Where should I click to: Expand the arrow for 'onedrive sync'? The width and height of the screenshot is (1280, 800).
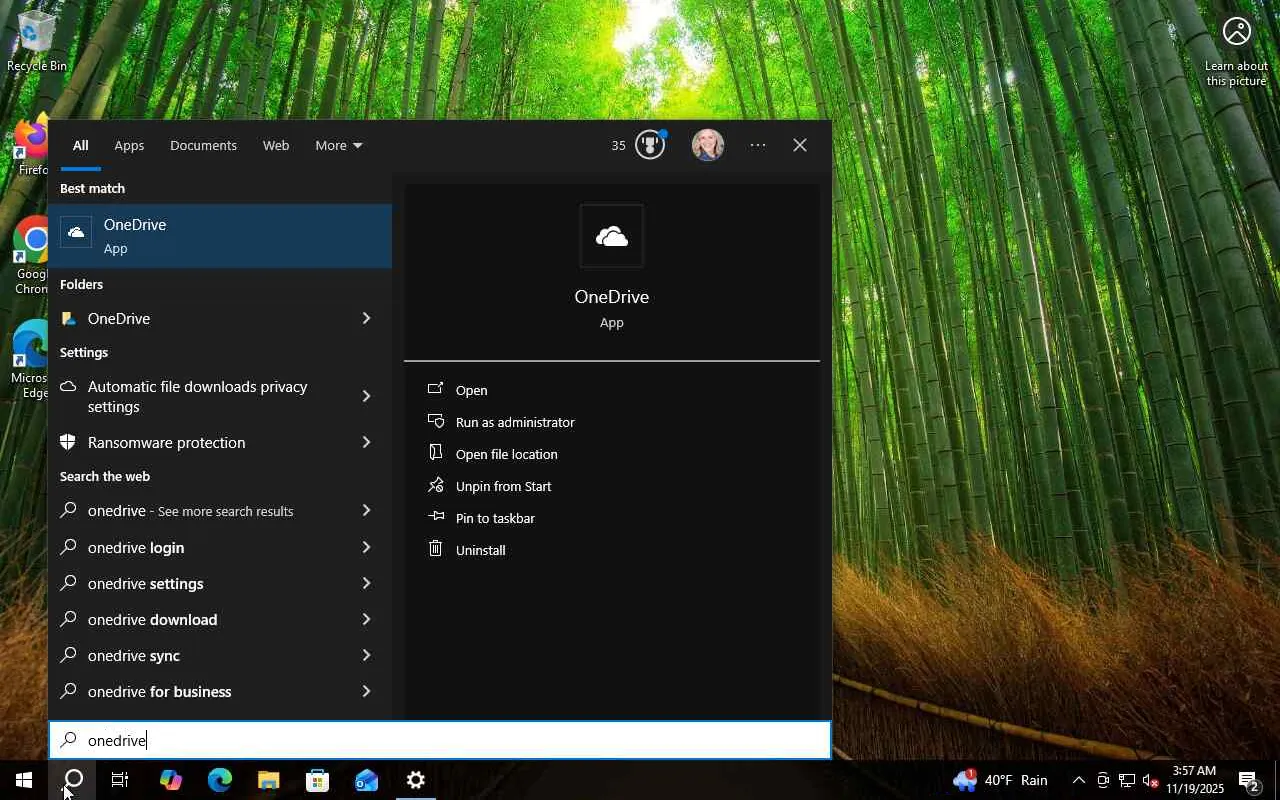pos(367,655)
